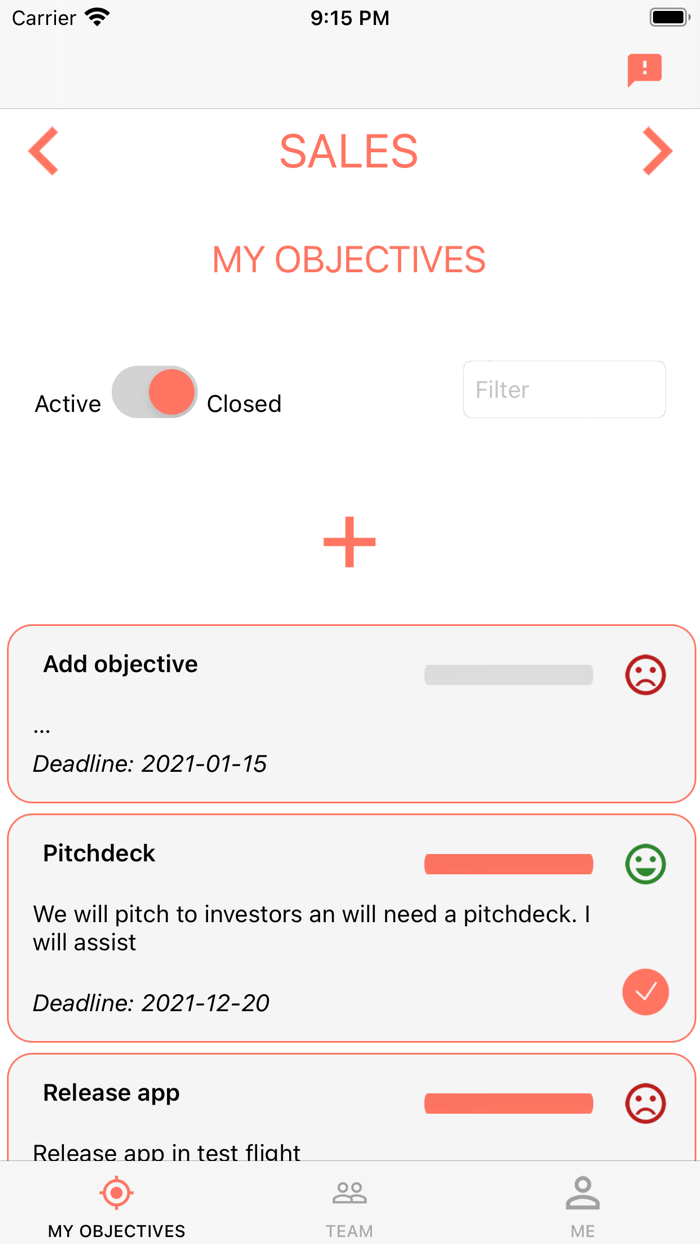Viewport: 700px width, 1244px height.
Task: Go to previous category with left chevron
Action: pos(44,152)
